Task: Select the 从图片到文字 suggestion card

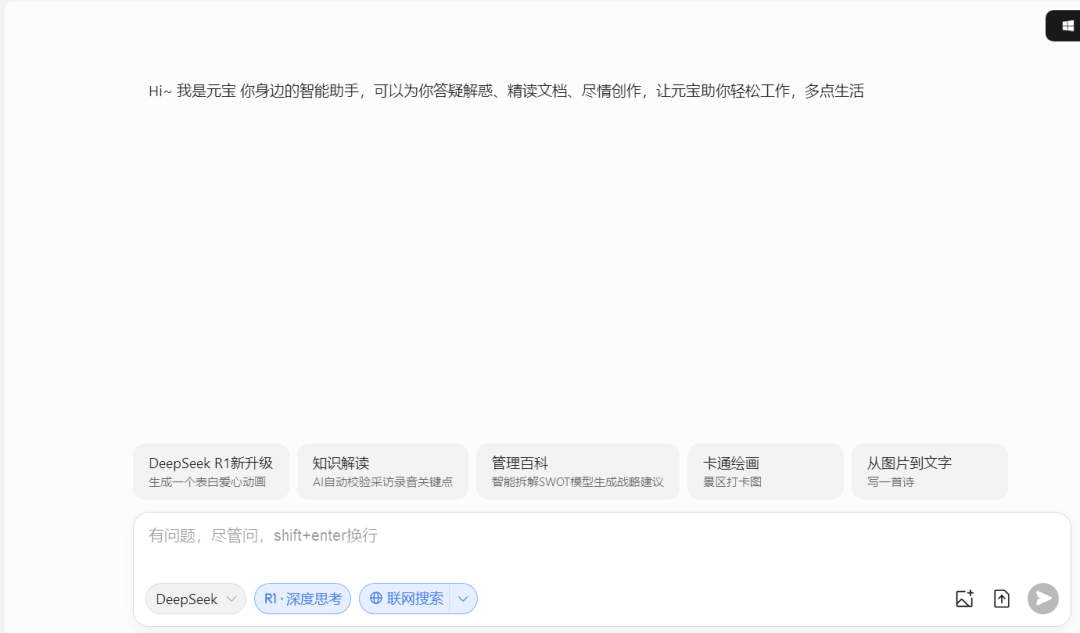Action: click(x=929, y=471)
